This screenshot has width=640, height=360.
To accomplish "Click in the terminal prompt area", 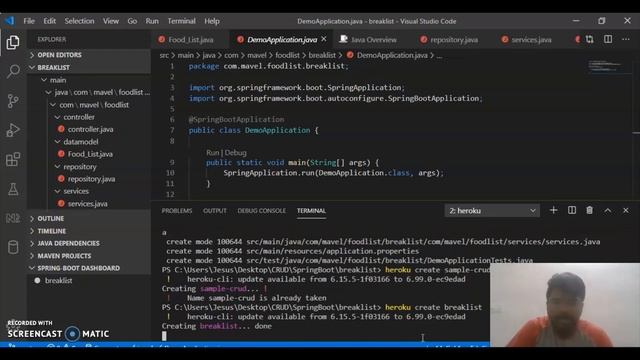I will point(164,336).
